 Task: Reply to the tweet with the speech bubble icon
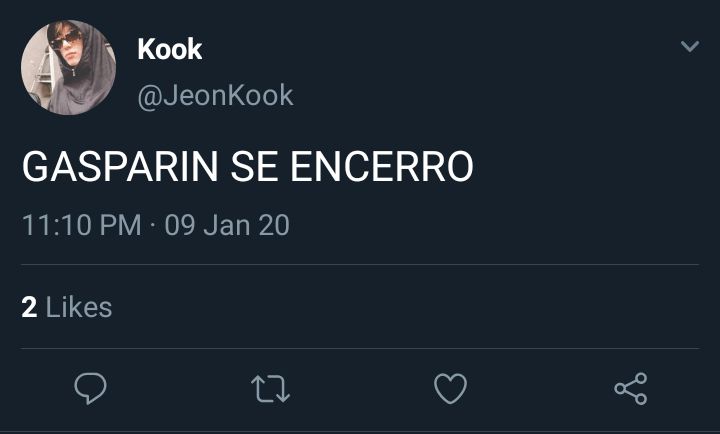click(90, 389)
